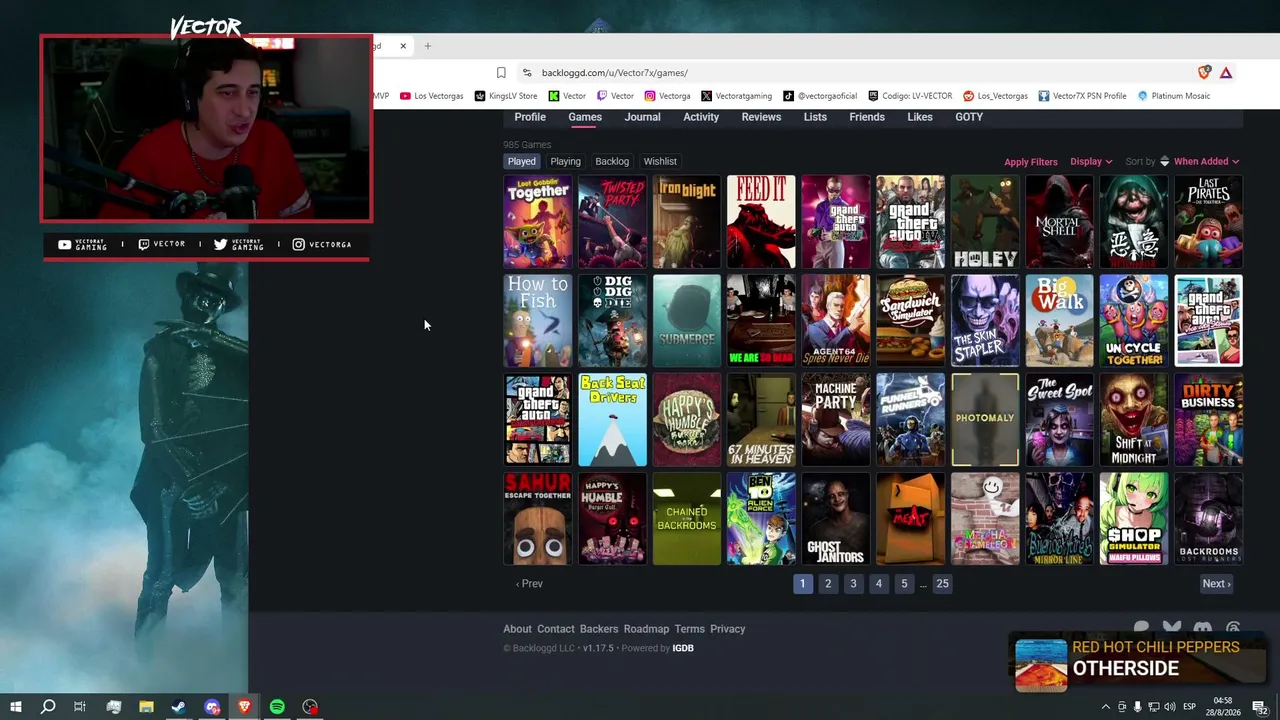Click the Windows Start button
This screenshot has width=1280, height=720.
pos(15,707)
